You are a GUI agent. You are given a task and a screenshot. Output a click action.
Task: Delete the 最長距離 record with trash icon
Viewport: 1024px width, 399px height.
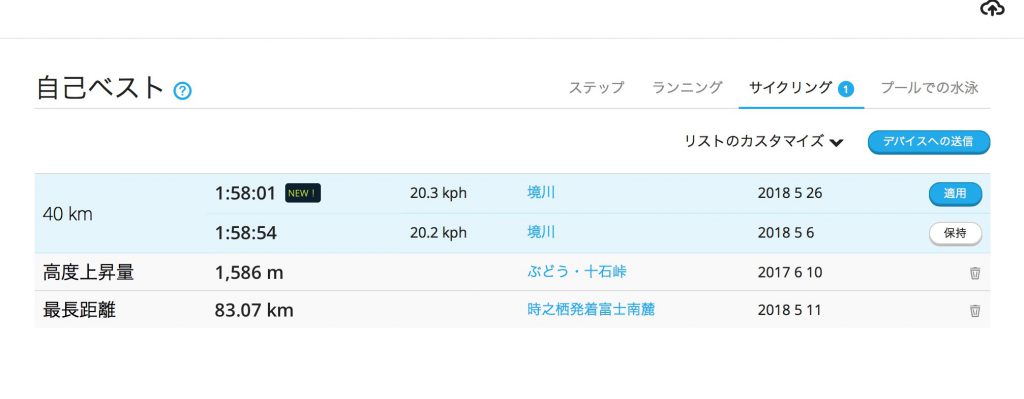pyautogui.click(x=974, y=311)
